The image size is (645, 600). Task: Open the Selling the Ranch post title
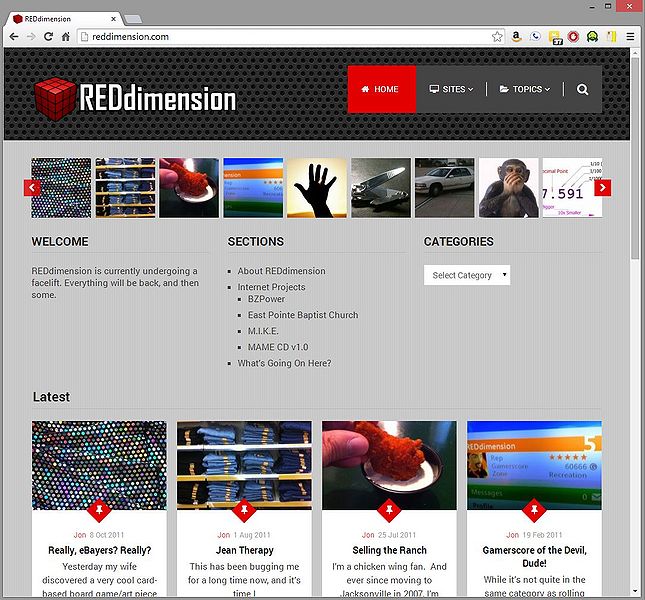(x=389, y=550)
